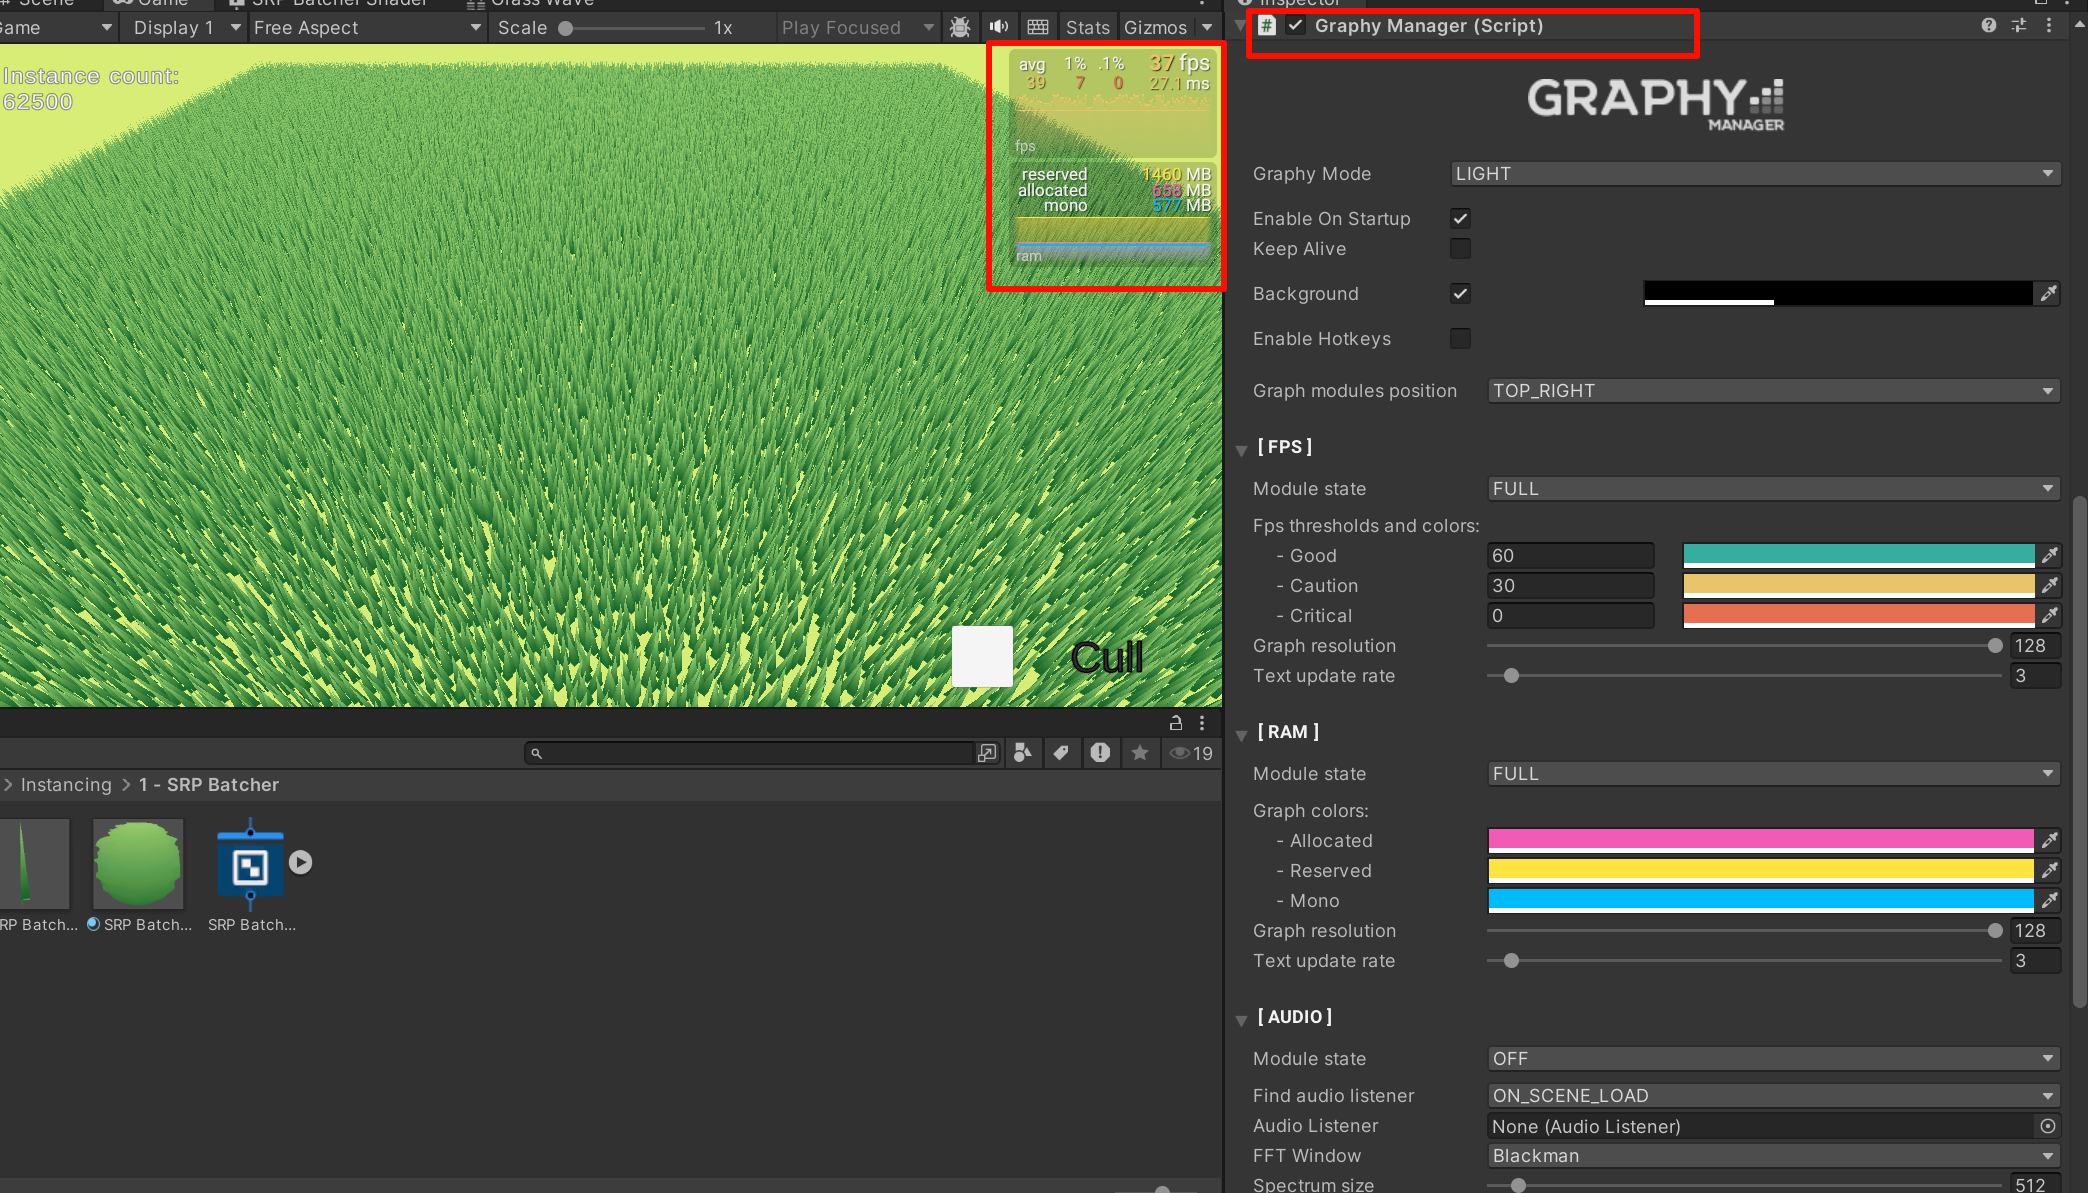
Task: Enable the Keep Alive checkbox
Action: 1460,248
